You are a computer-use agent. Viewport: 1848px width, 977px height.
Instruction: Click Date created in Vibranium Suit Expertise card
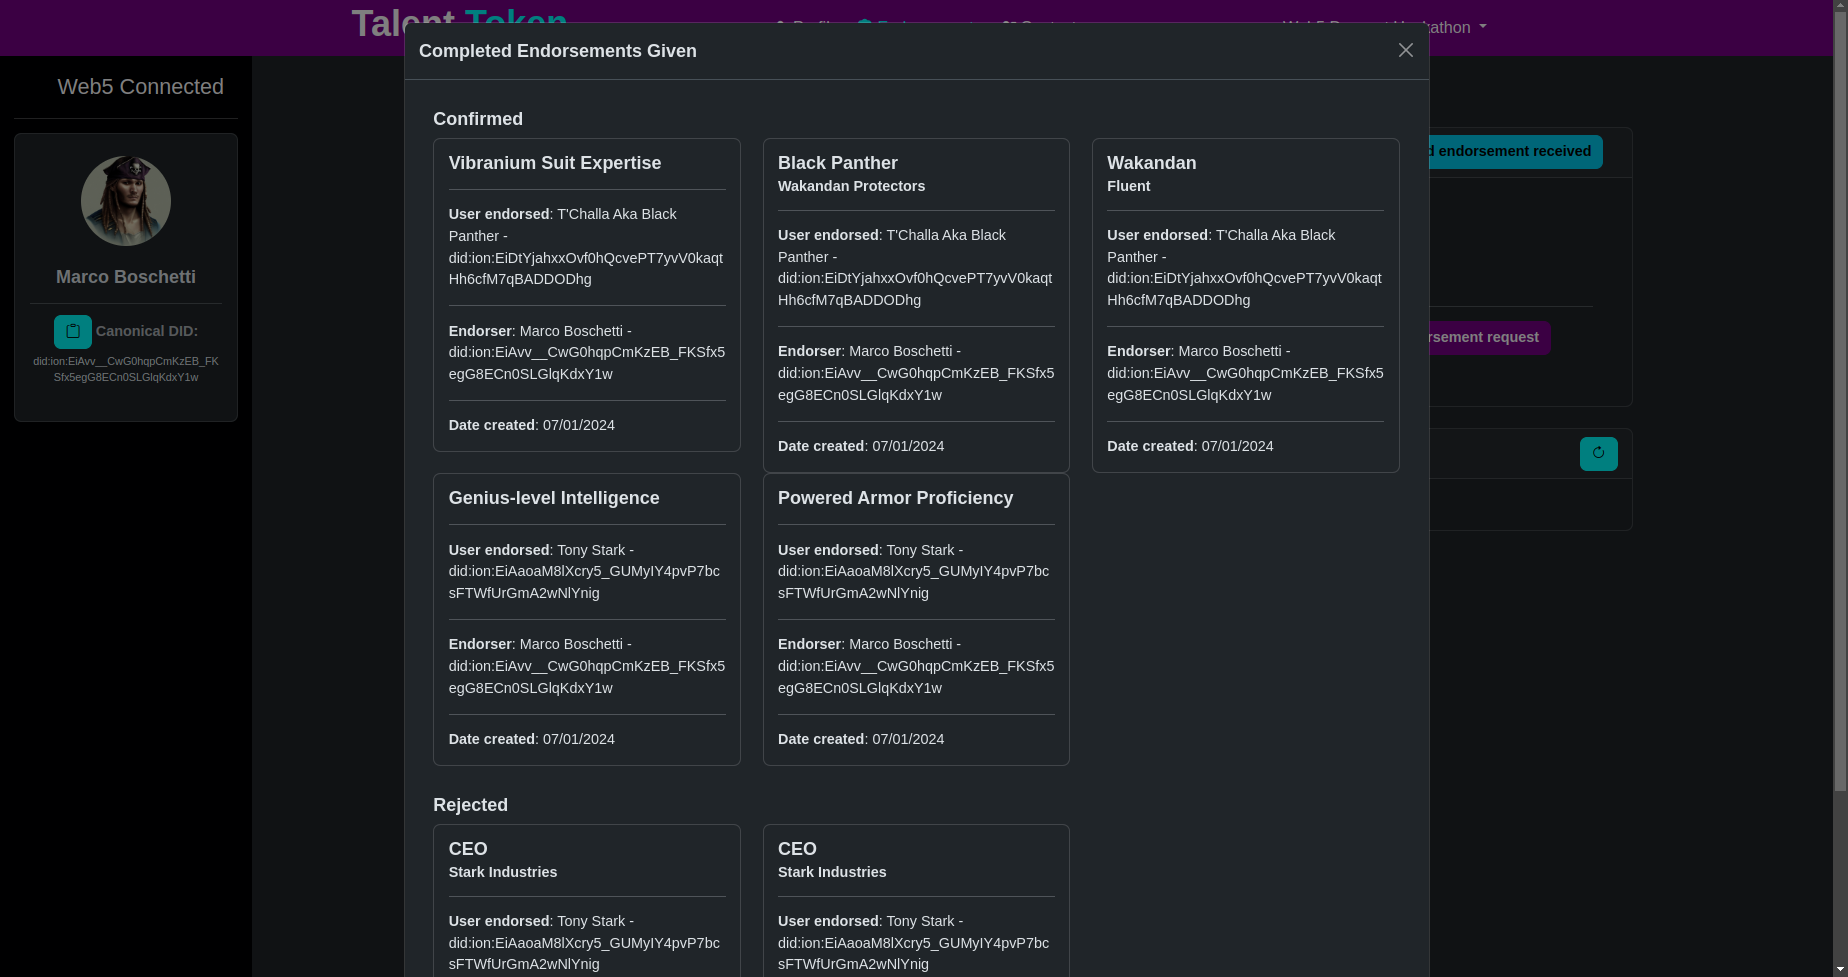pos(532,425)
